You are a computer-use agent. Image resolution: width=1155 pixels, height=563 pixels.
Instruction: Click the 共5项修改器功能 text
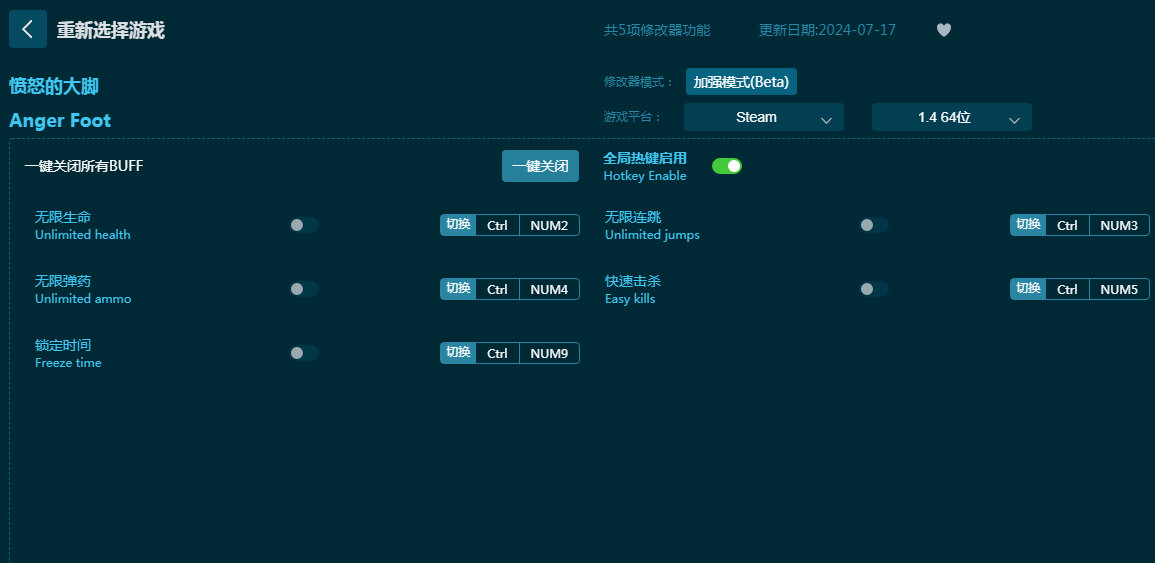(657, 30)
